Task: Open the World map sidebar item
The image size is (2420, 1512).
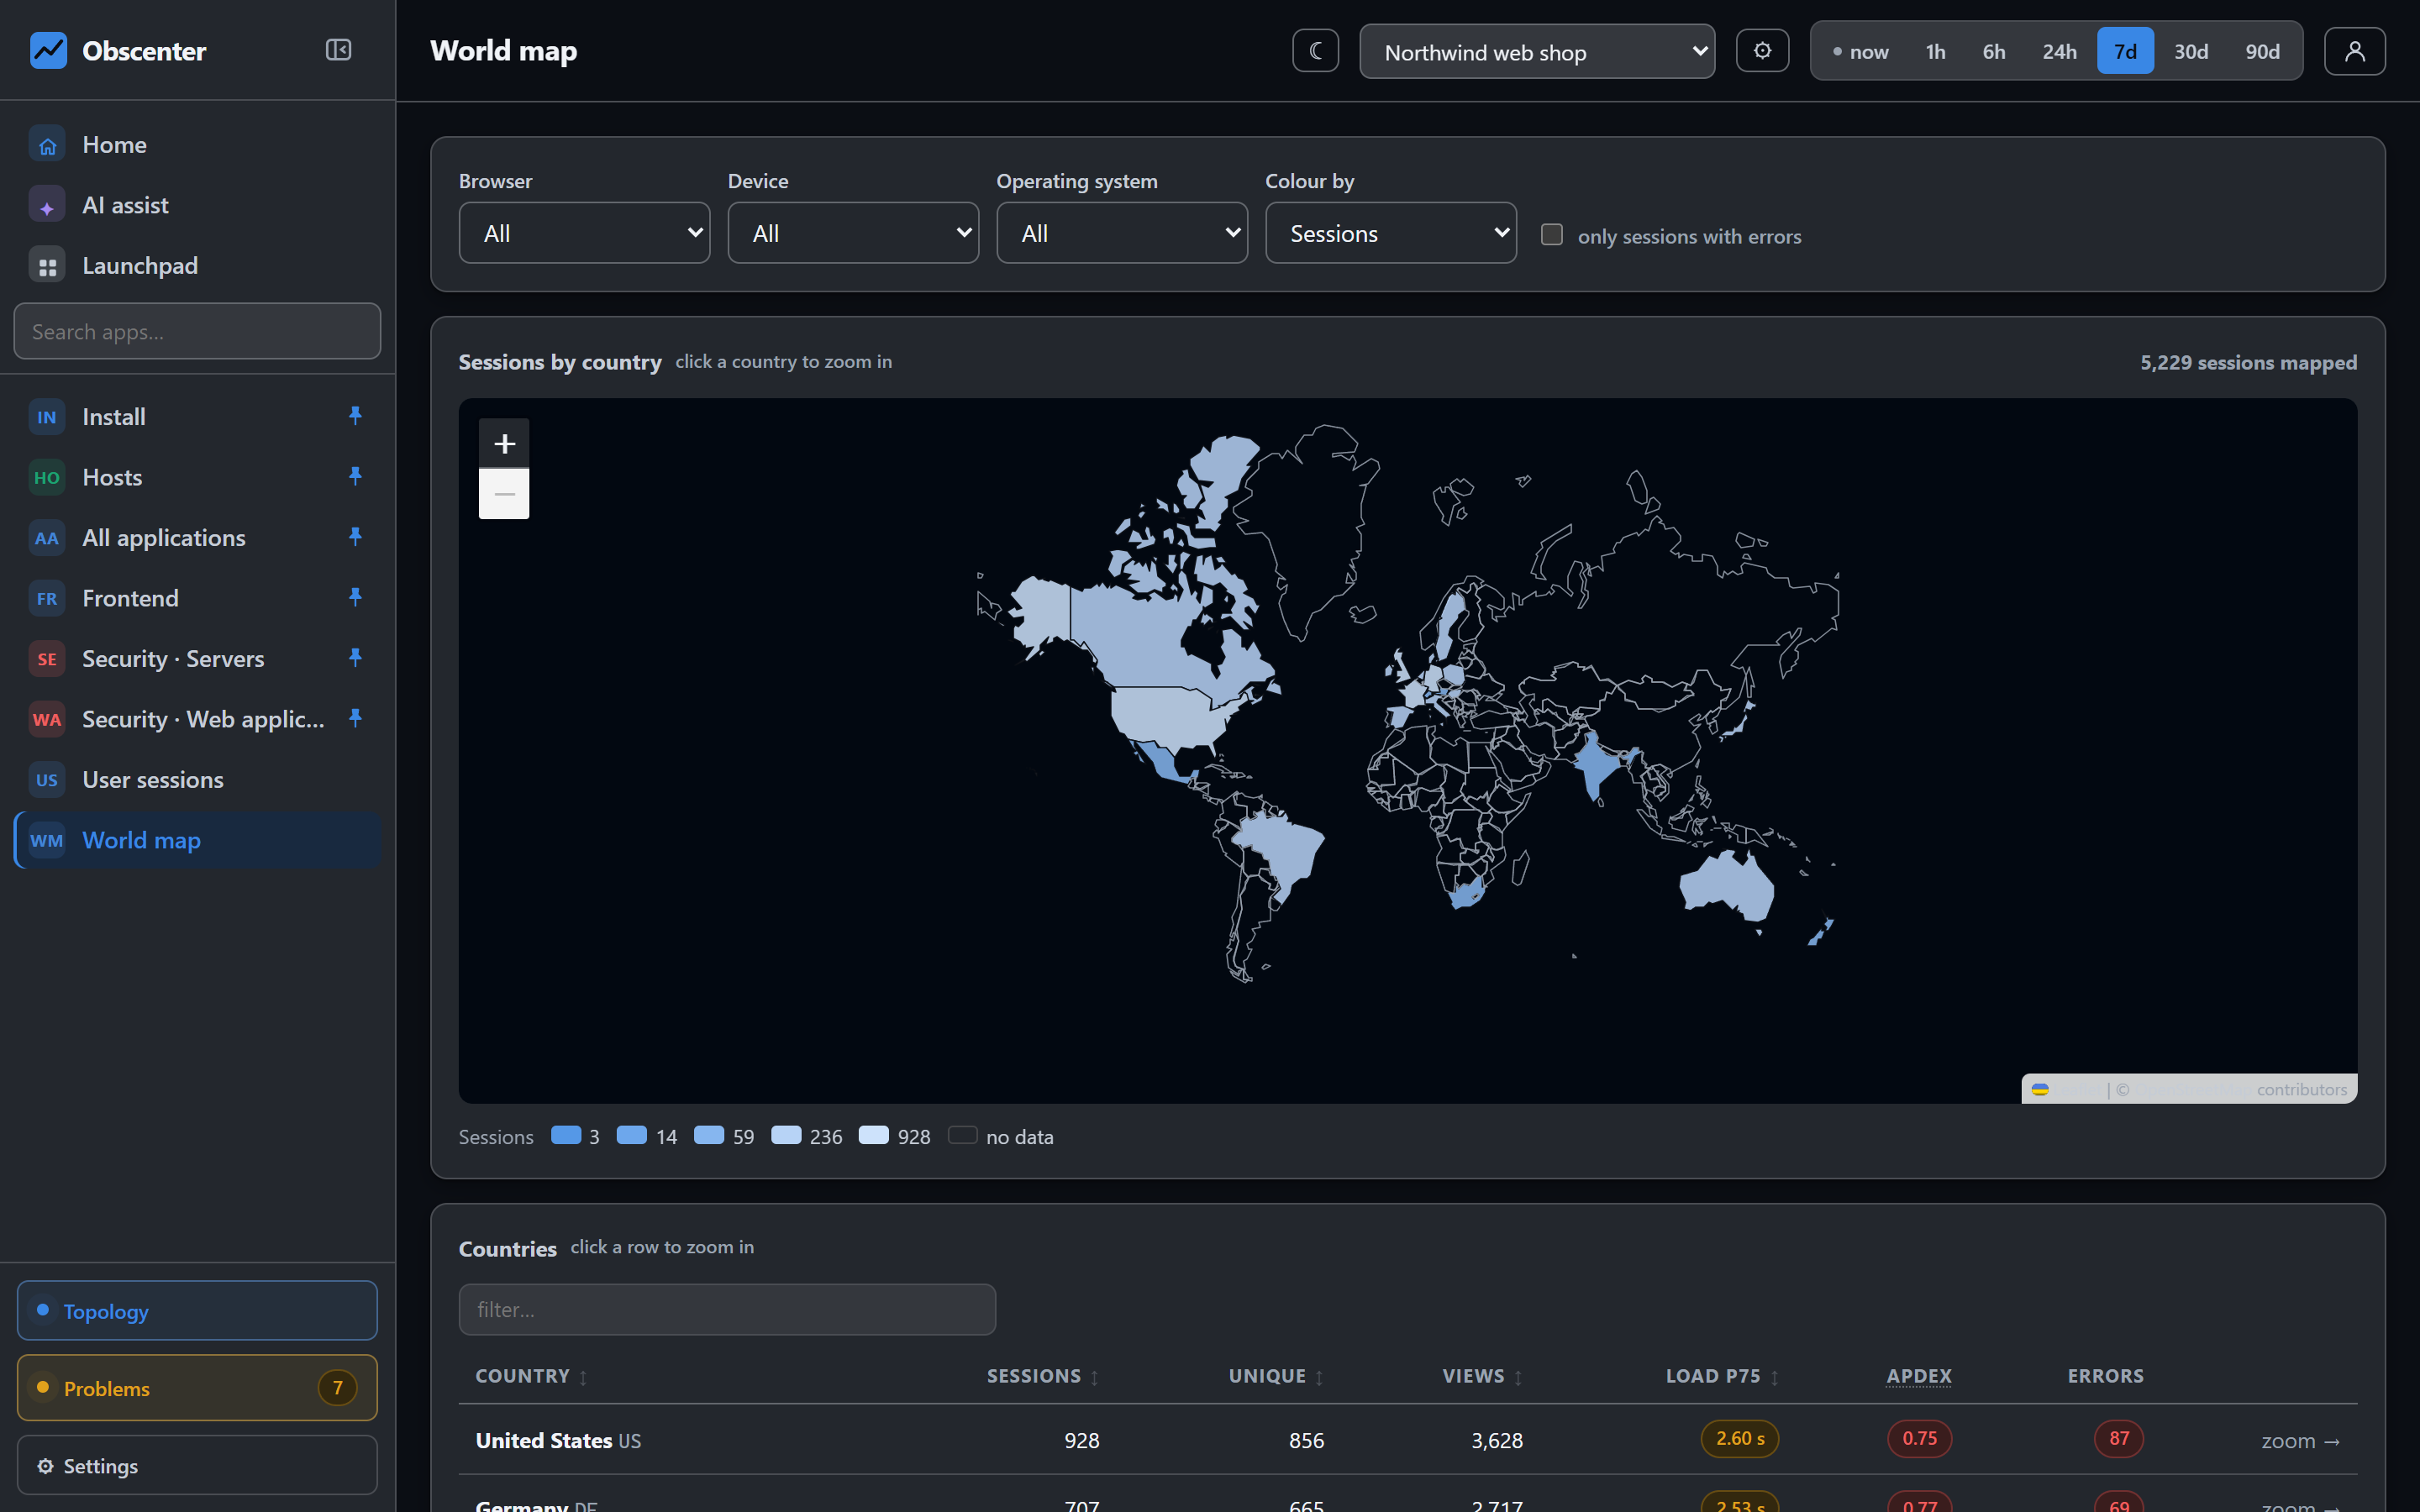Action: [x=197, y=840]
